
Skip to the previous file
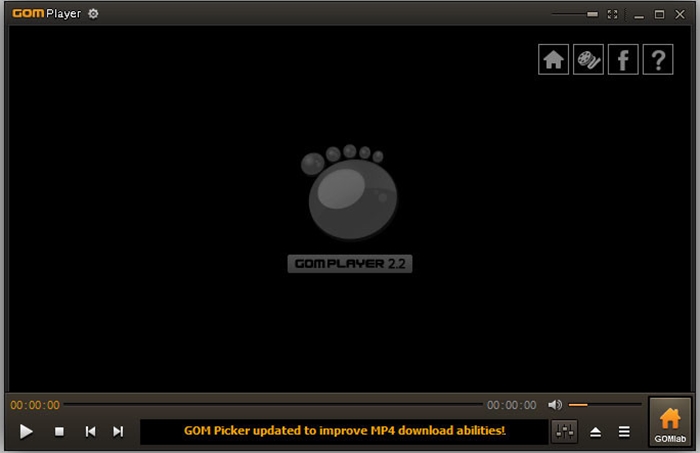point(90,432)
